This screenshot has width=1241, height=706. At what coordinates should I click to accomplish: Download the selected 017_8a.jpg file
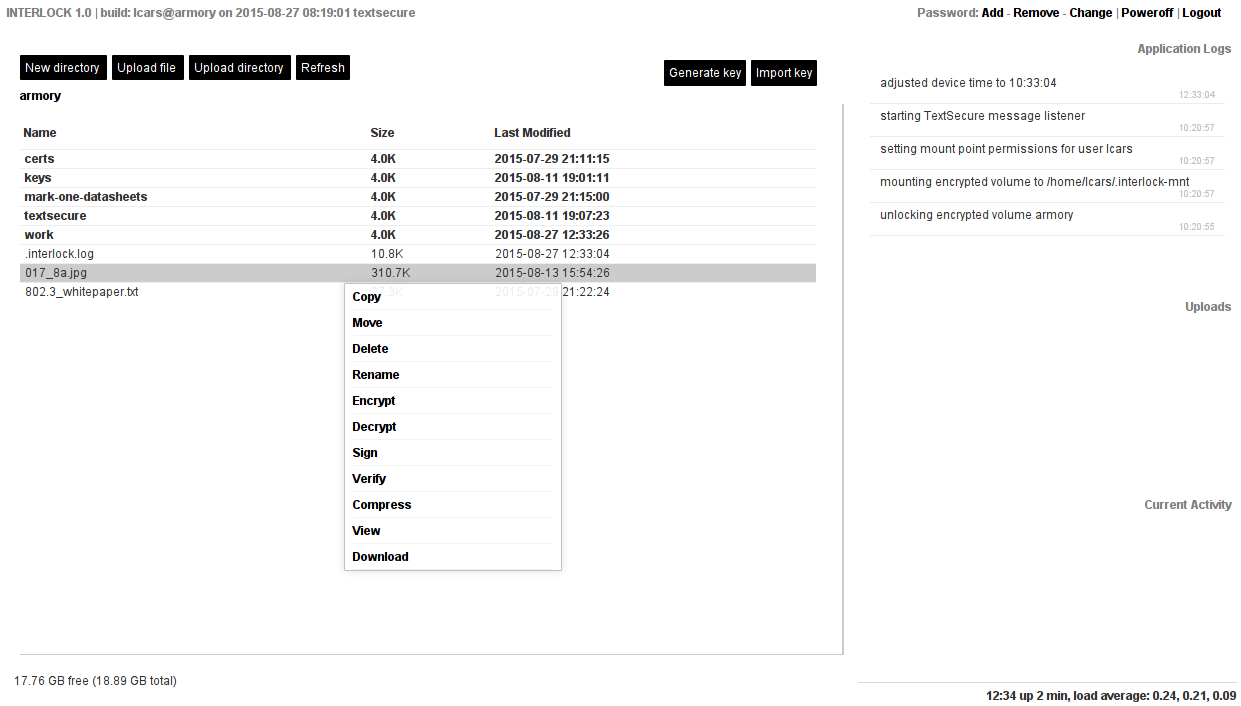380,556
